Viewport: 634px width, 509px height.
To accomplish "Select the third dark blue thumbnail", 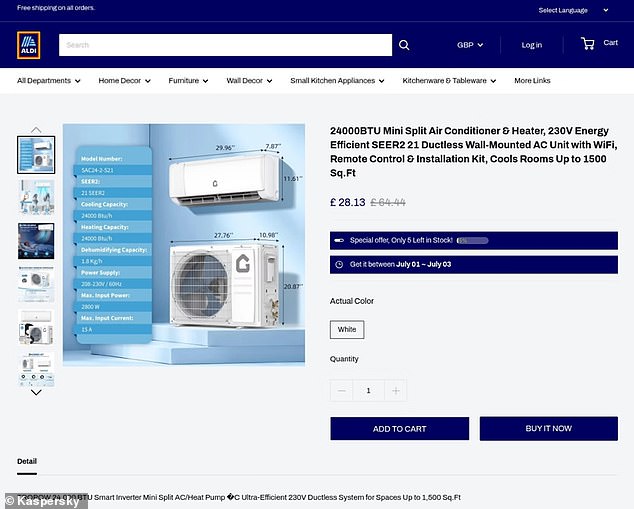I will point(36,241).
